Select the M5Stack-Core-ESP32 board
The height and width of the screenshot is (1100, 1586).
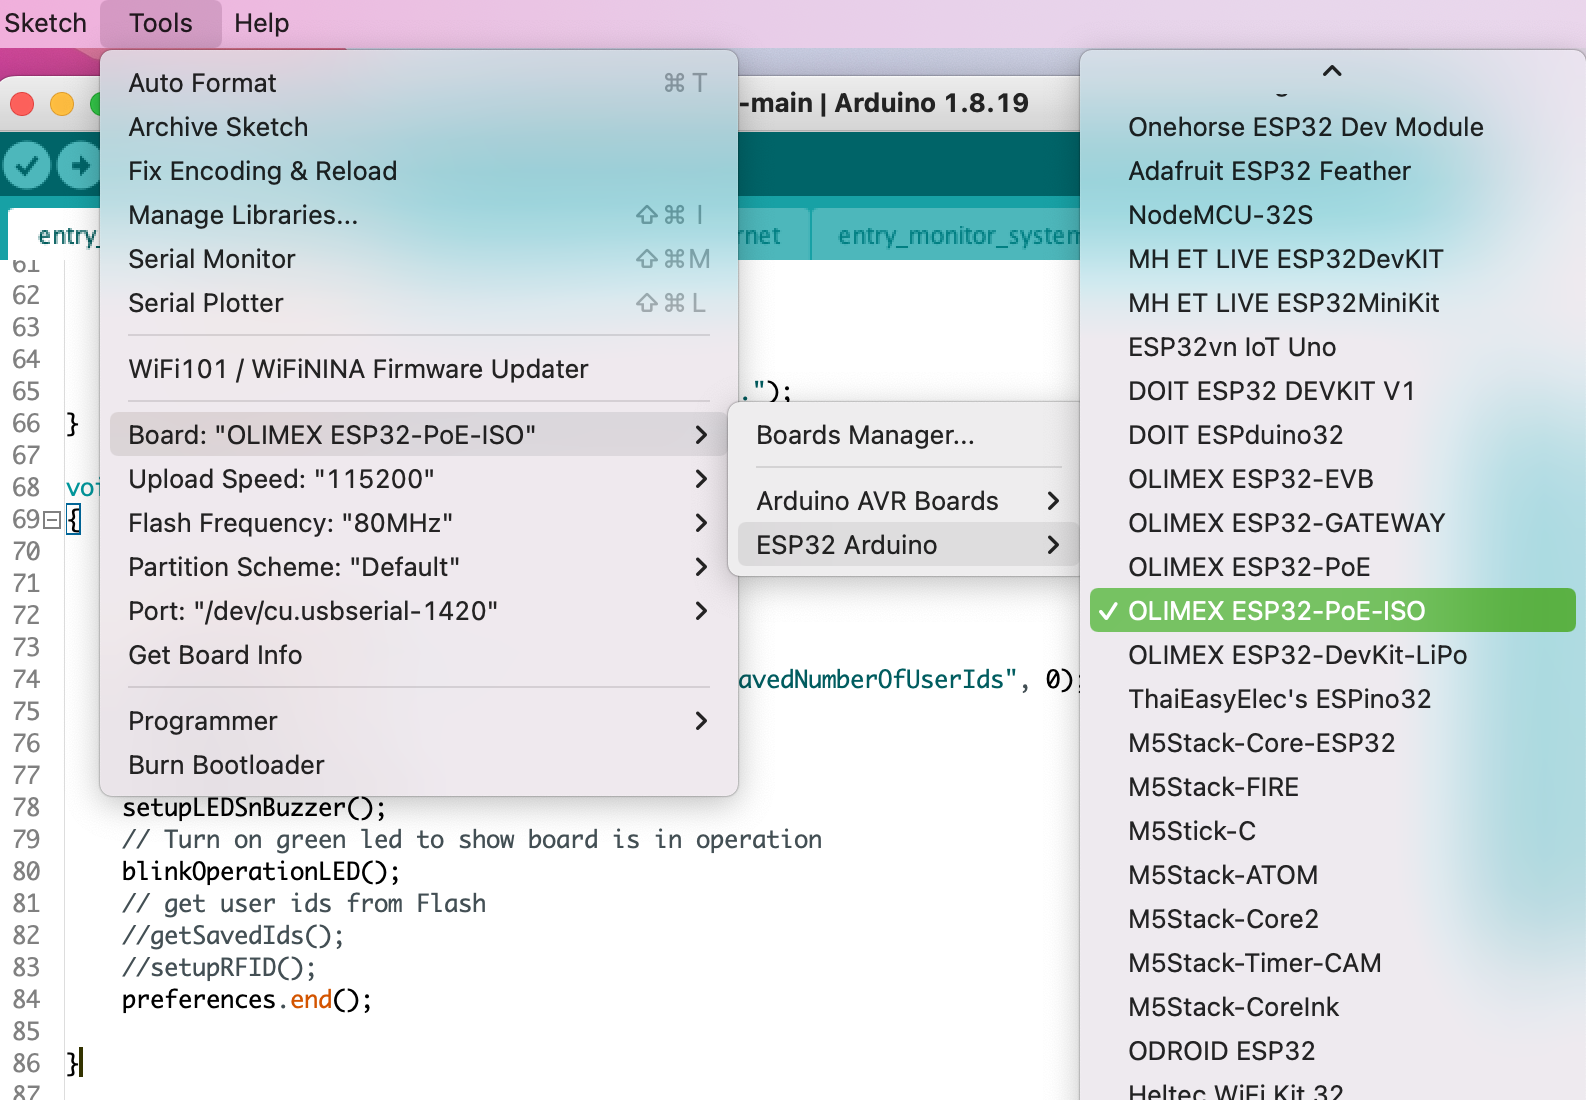[1333, 743]
